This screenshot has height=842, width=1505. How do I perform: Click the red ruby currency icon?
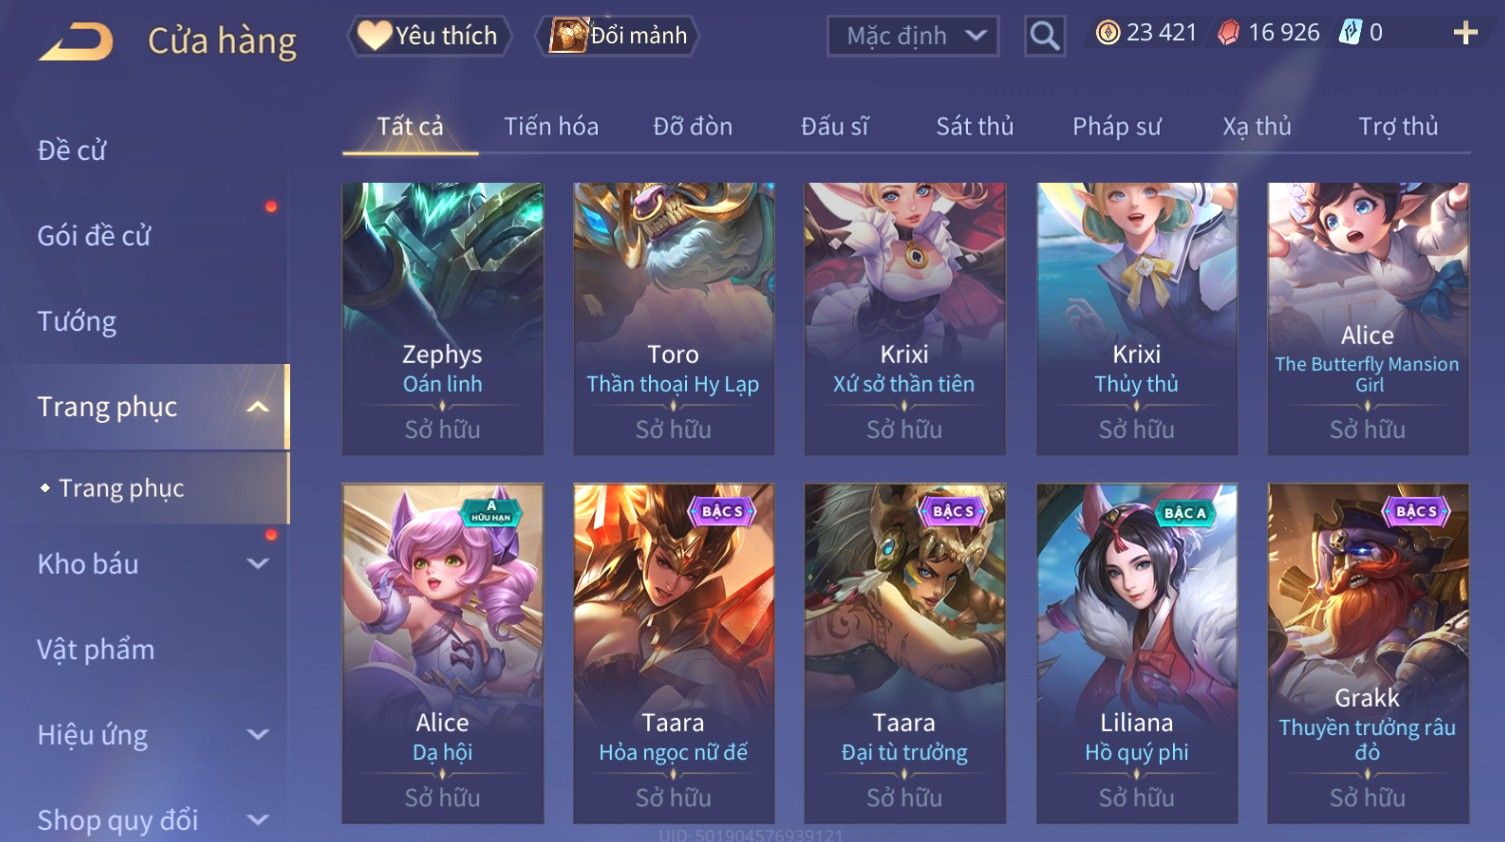tap(1228, 33)
